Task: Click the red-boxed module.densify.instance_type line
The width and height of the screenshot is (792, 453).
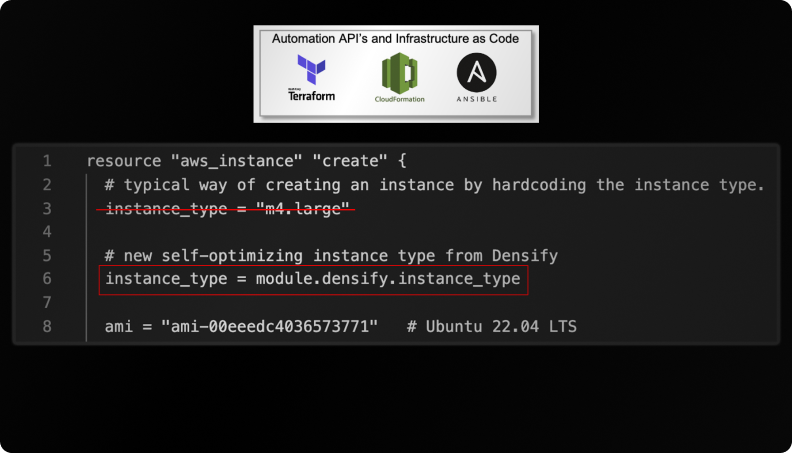Action: coord(313,279)
